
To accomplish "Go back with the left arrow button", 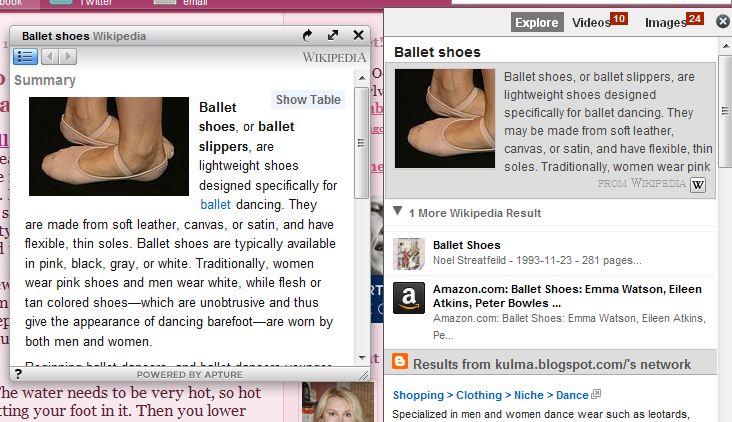I will [x=49, y=57].
